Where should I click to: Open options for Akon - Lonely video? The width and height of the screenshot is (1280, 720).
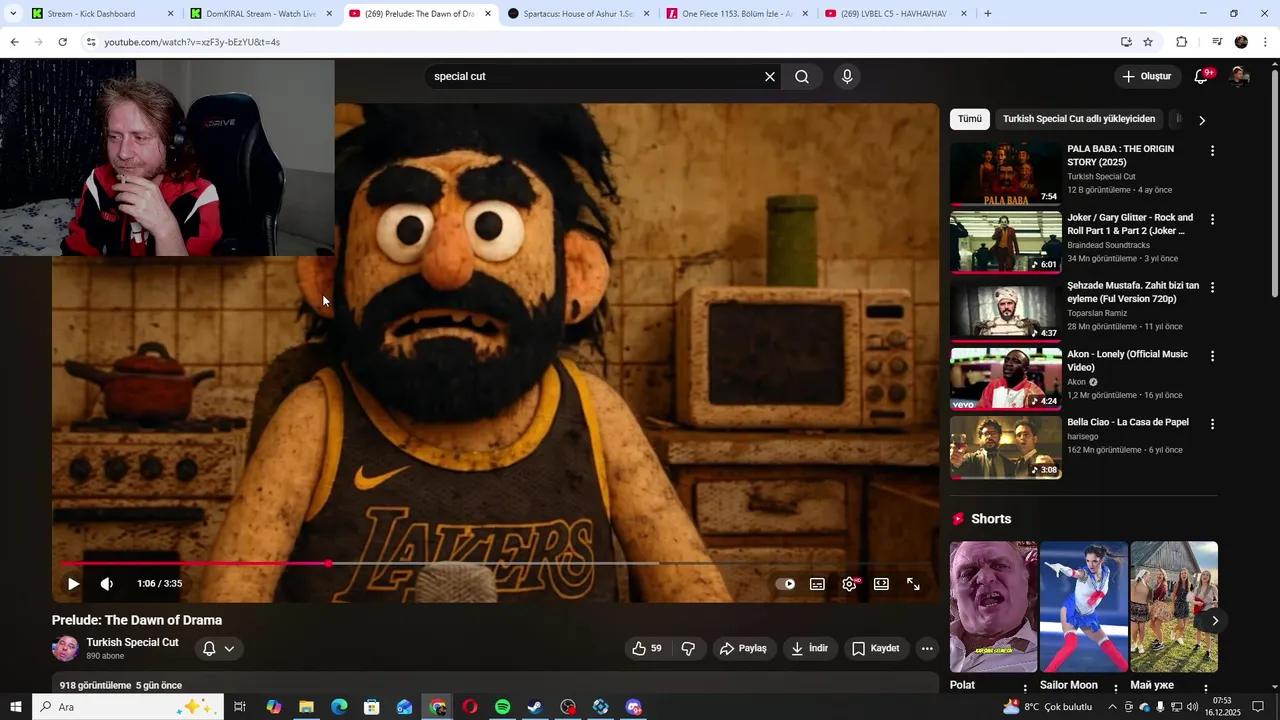[1212, 356]
